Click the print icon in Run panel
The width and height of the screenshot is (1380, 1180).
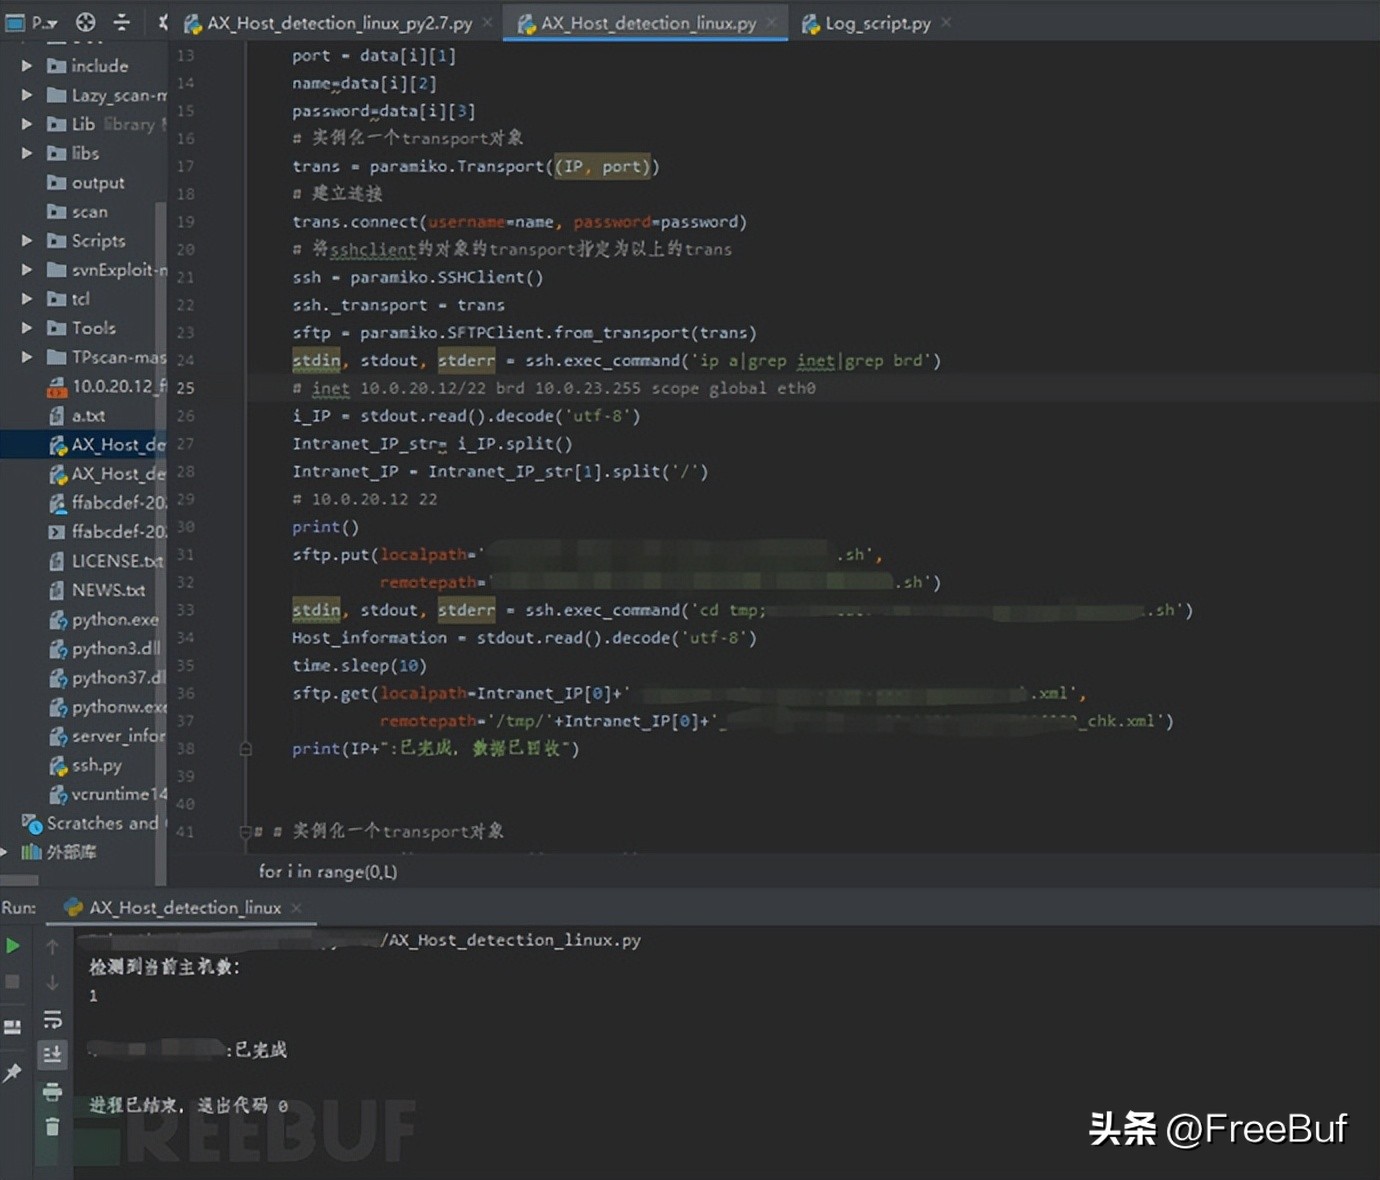click(x=52, y=1091)
